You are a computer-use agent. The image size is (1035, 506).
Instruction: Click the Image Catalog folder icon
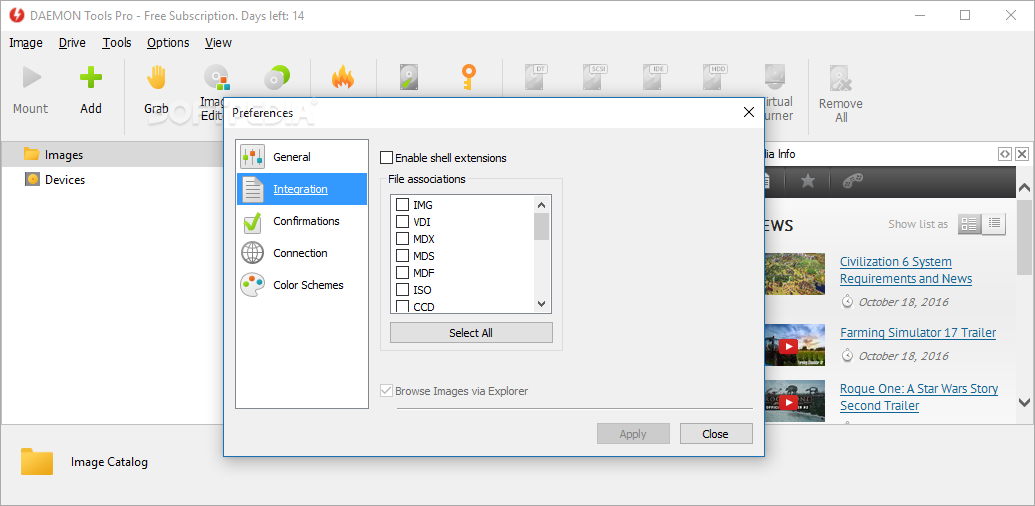36,462
